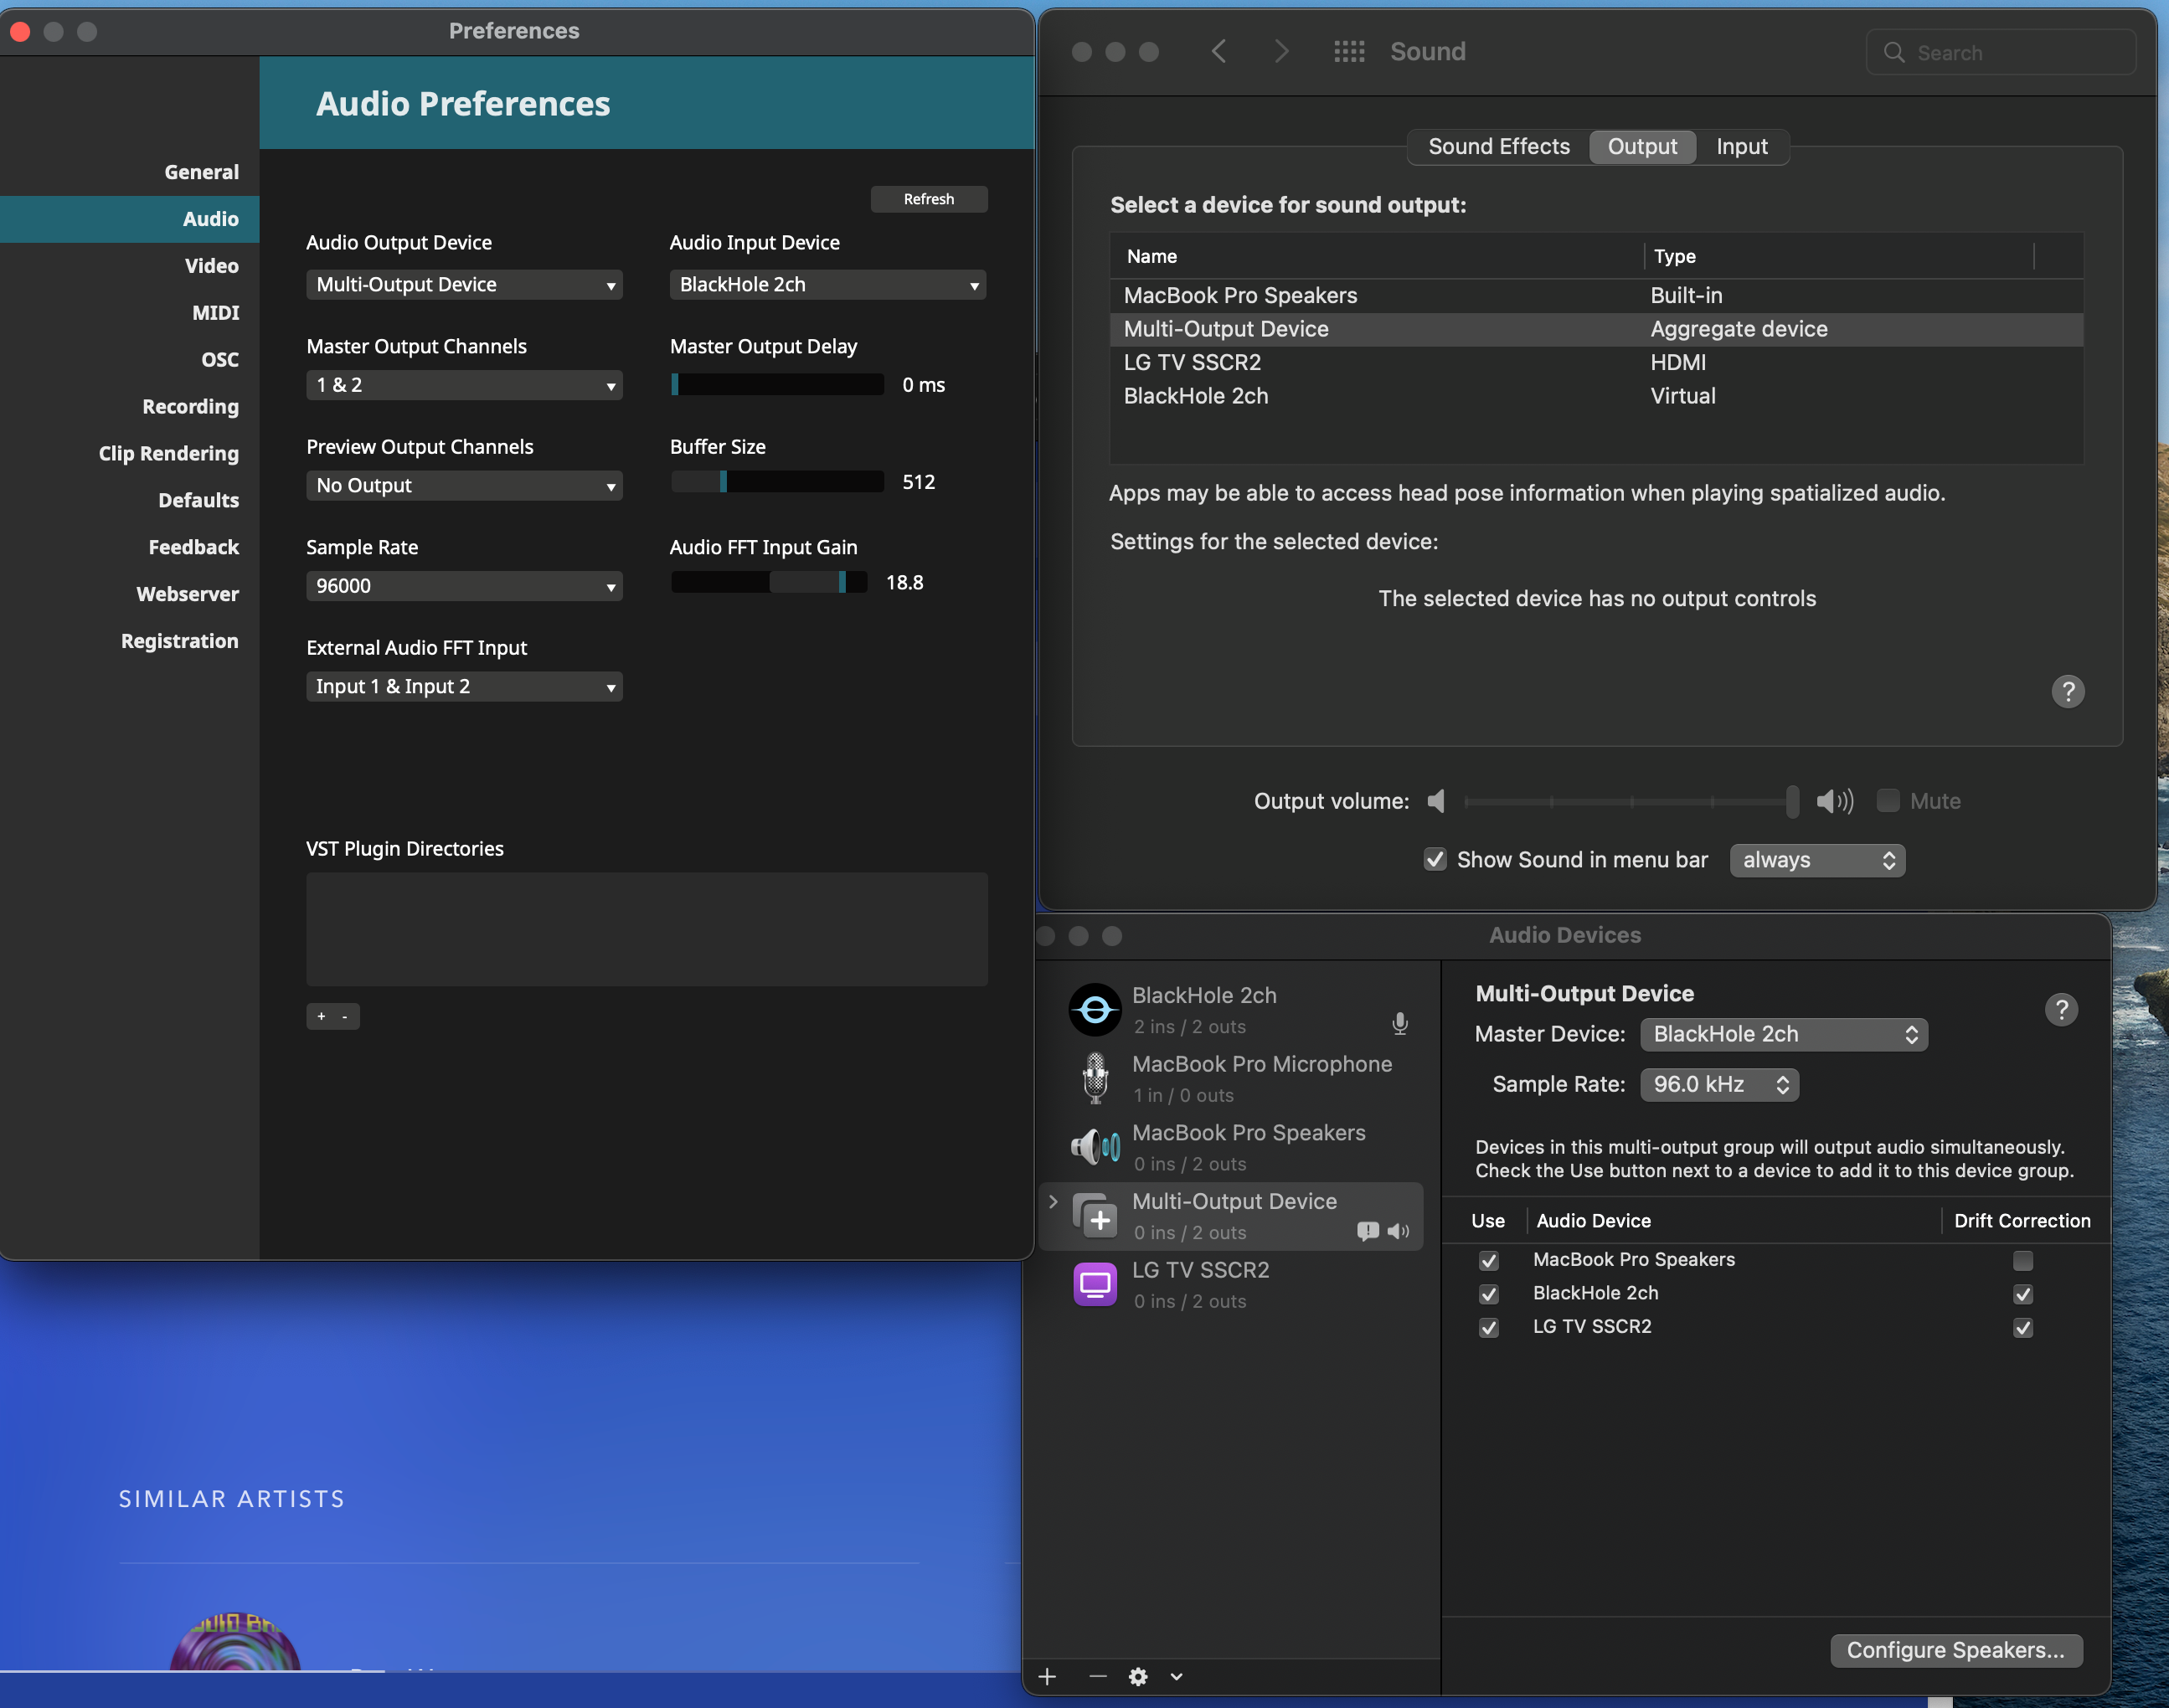Select the MIDI preferences section
Image resolution: width=2169 pixels, height=1708 pixels.
pyautogui.click(x=215, y=313)
